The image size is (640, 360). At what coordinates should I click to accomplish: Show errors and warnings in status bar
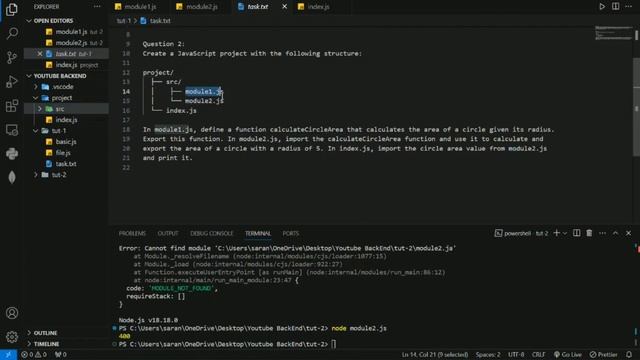click(x=34, y=355)
